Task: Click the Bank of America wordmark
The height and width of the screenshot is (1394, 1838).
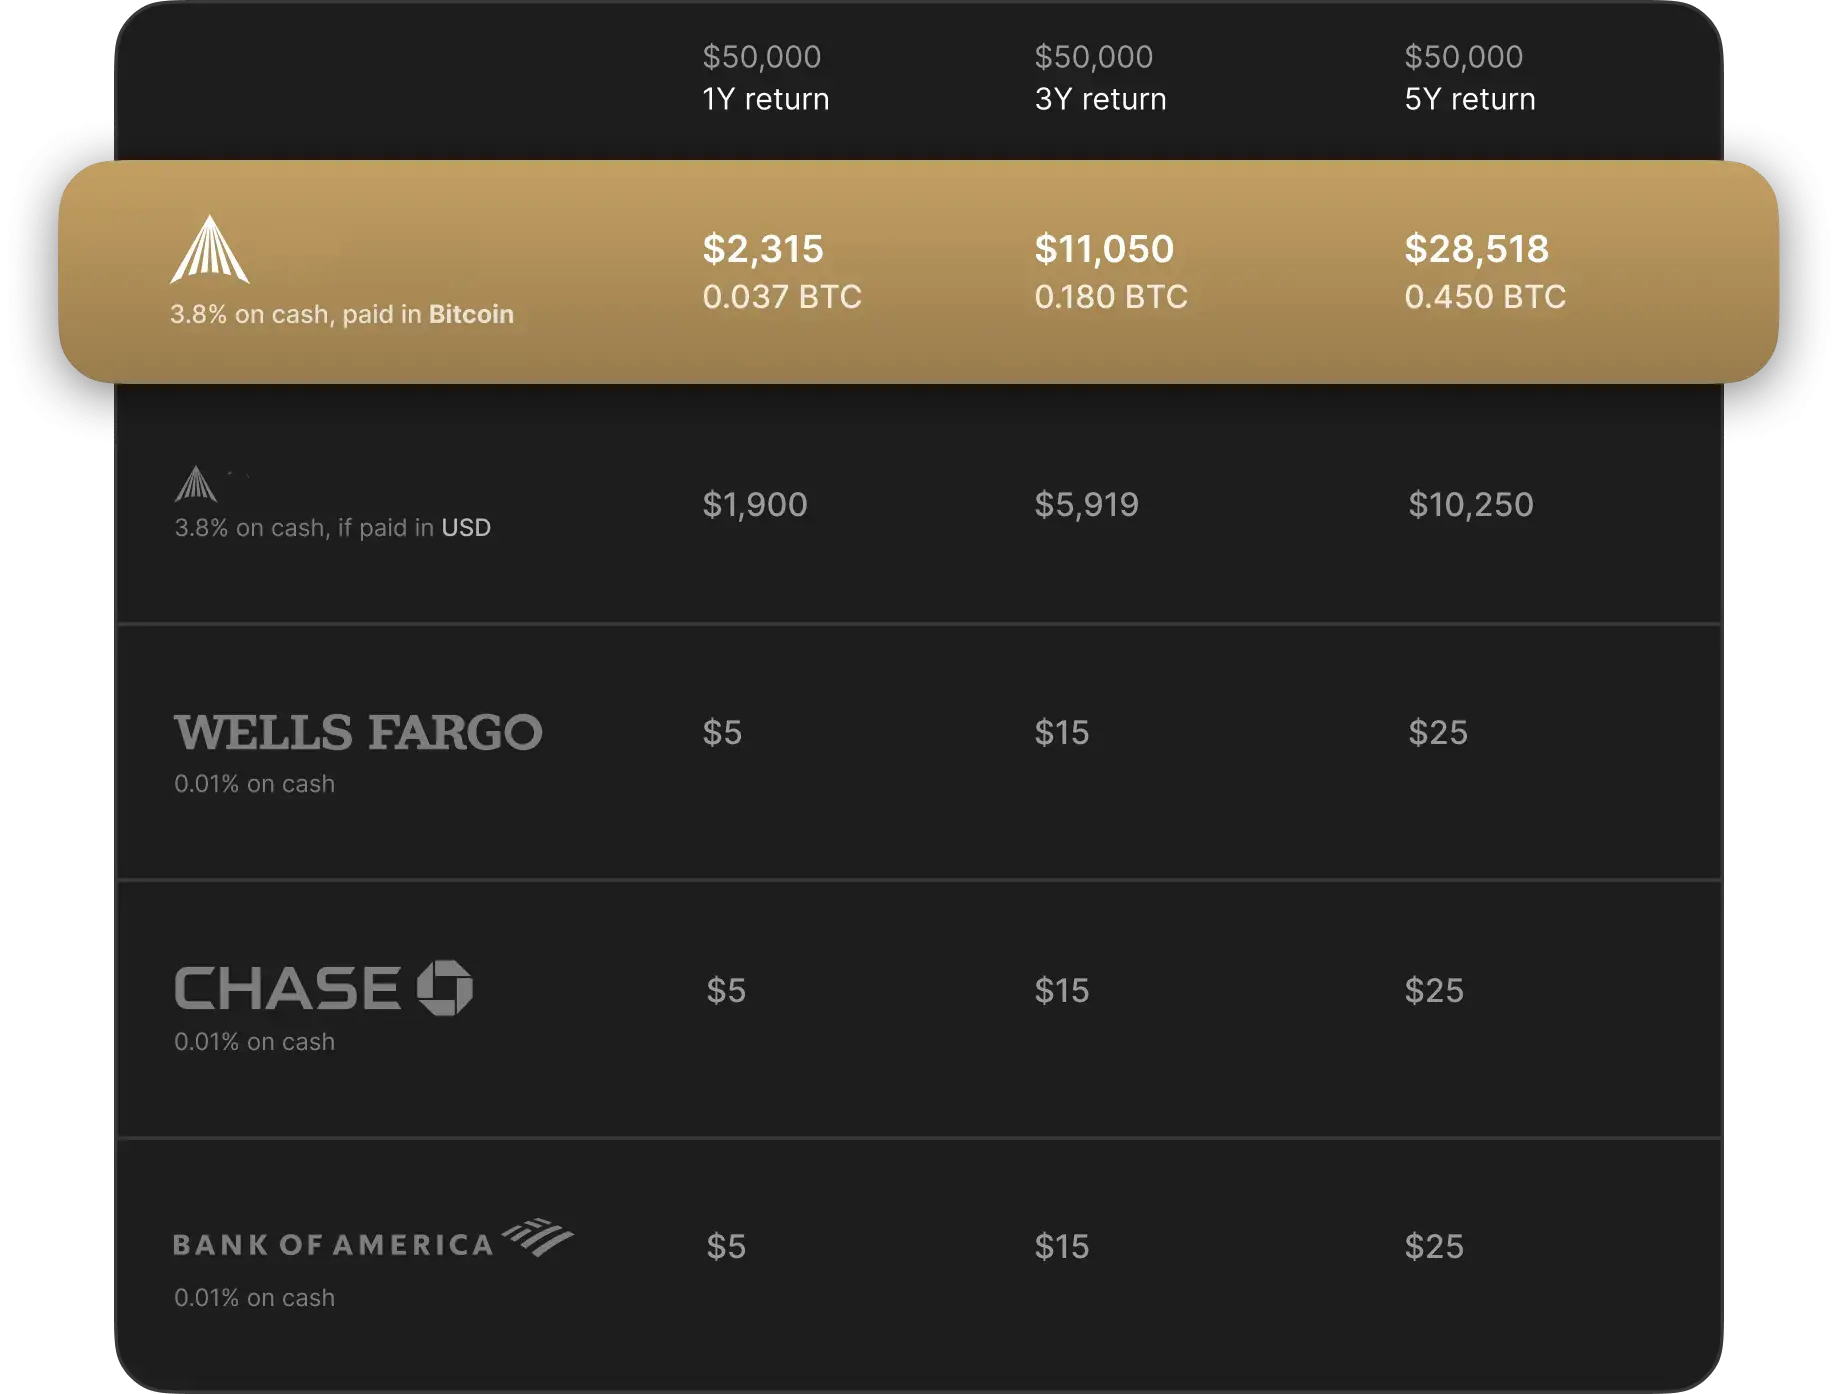Action: [x=333, y=1245]
